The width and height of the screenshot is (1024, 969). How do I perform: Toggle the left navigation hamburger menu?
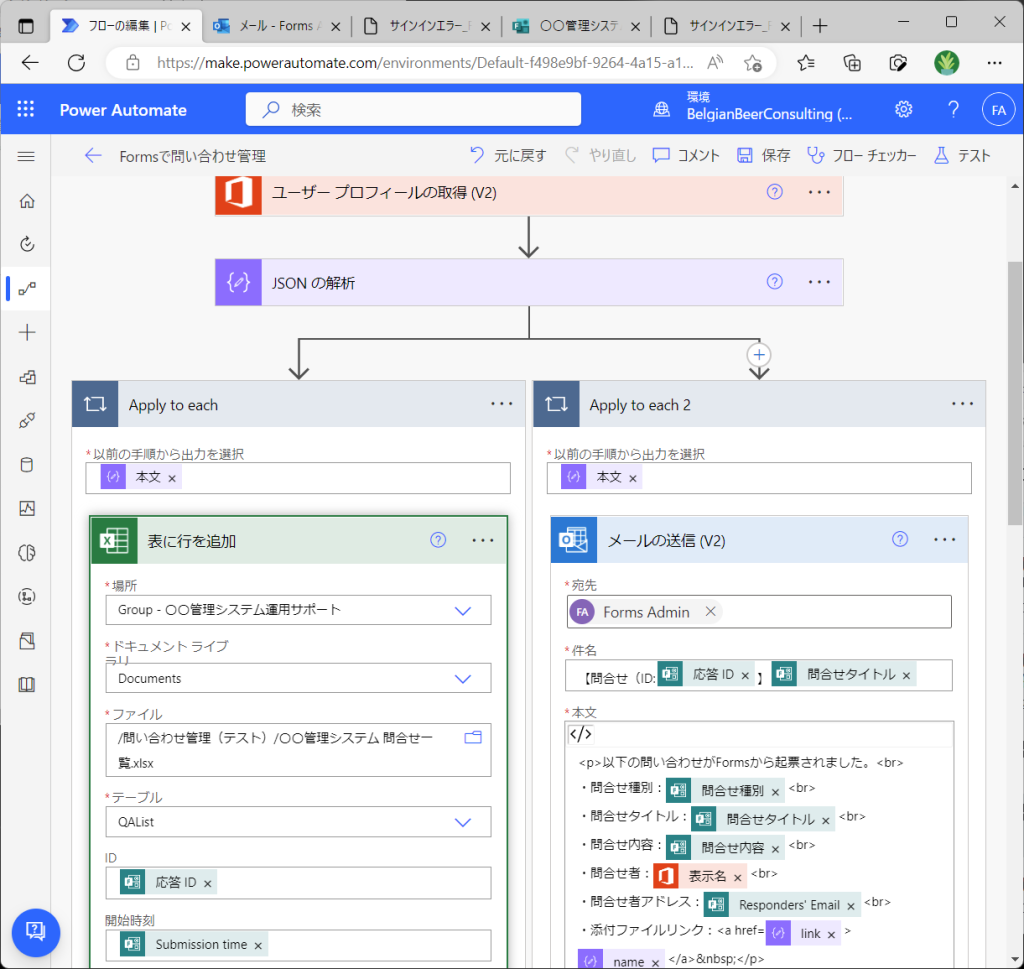click(26, 156)
